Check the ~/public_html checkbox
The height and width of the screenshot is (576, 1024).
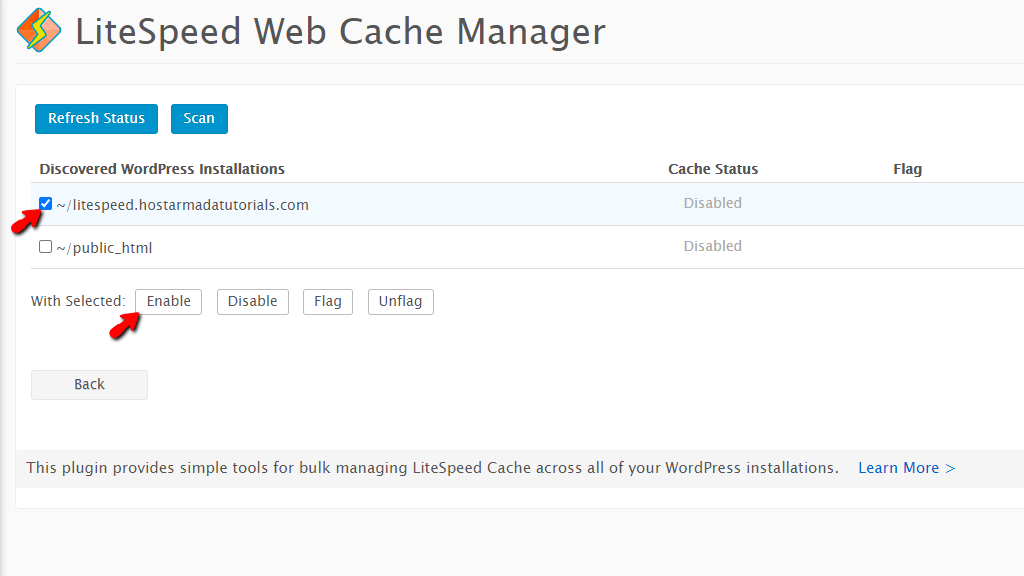[45, 247]
